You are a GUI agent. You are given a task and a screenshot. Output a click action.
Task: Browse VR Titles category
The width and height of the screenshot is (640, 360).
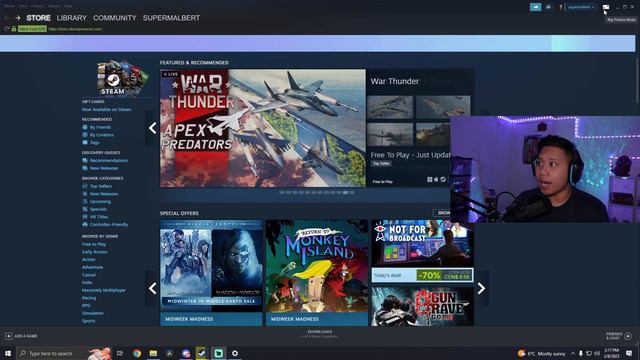[99, 217]
